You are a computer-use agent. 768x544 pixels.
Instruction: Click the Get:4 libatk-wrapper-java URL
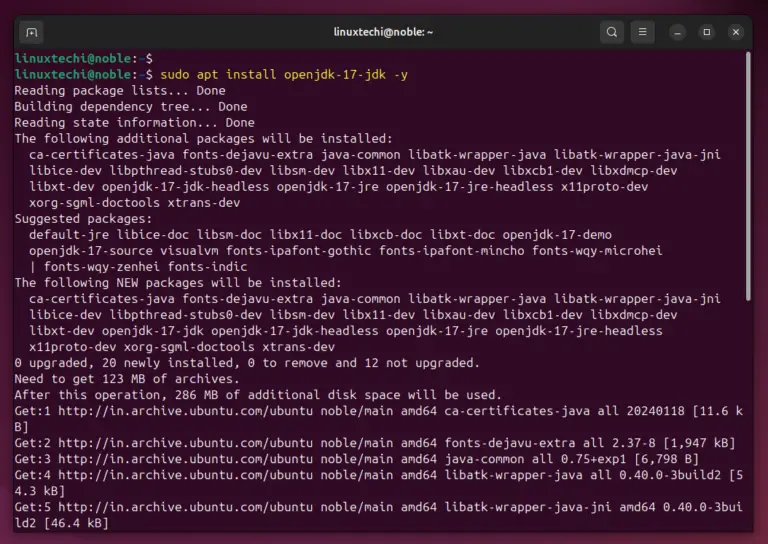[x=185, y=475]
